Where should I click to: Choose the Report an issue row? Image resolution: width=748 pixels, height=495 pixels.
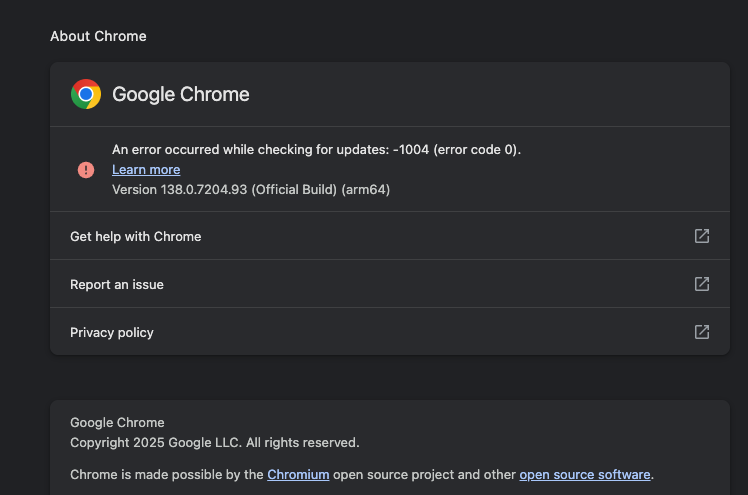pyautogui.click(x=390, y=284)
